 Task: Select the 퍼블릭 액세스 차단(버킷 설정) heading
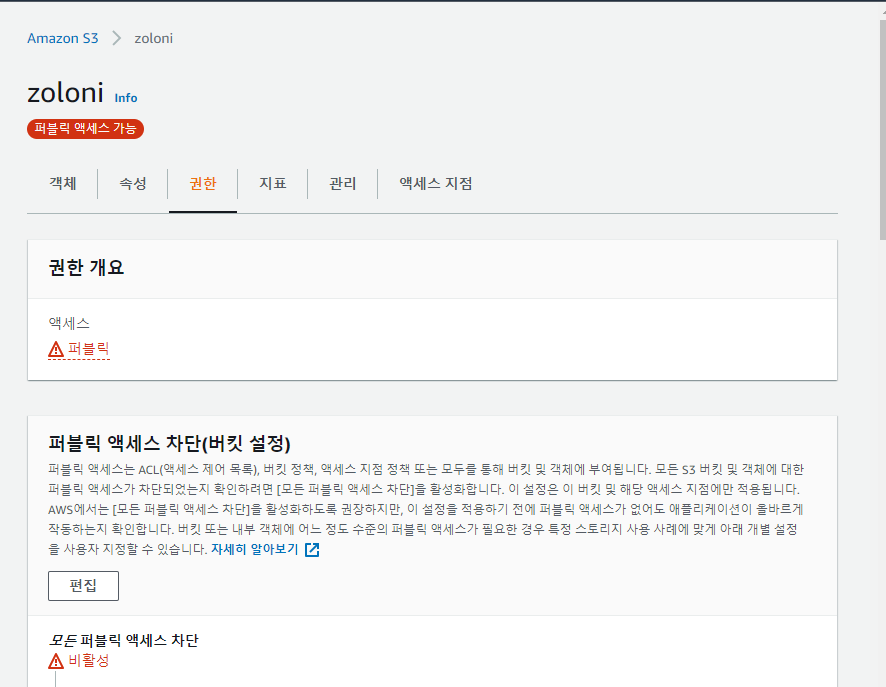point(170,443)
